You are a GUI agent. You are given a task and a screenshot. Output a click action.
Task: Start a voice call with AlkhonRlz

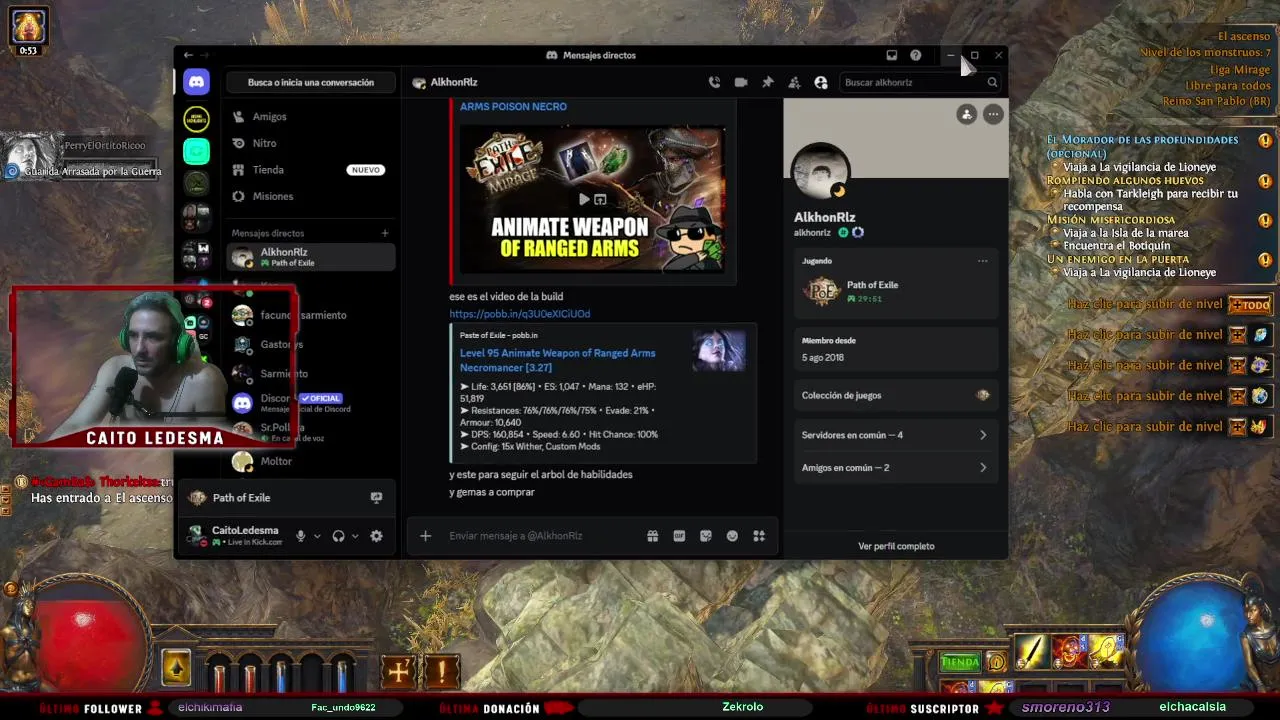point(714,83)
